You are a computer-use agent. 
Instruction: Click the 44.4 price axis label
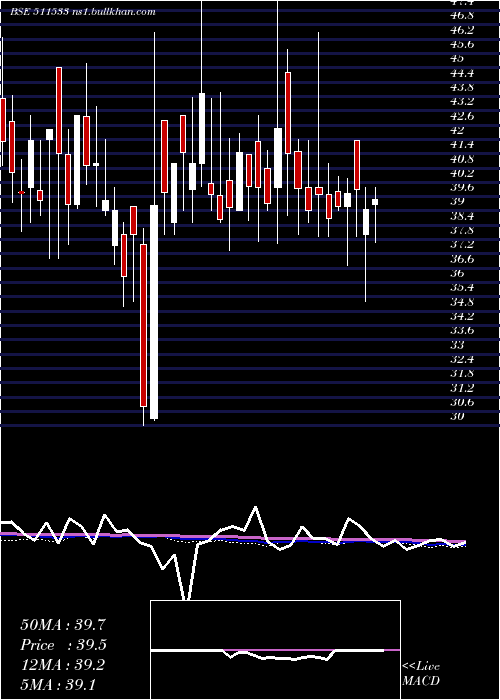point(462,73)
